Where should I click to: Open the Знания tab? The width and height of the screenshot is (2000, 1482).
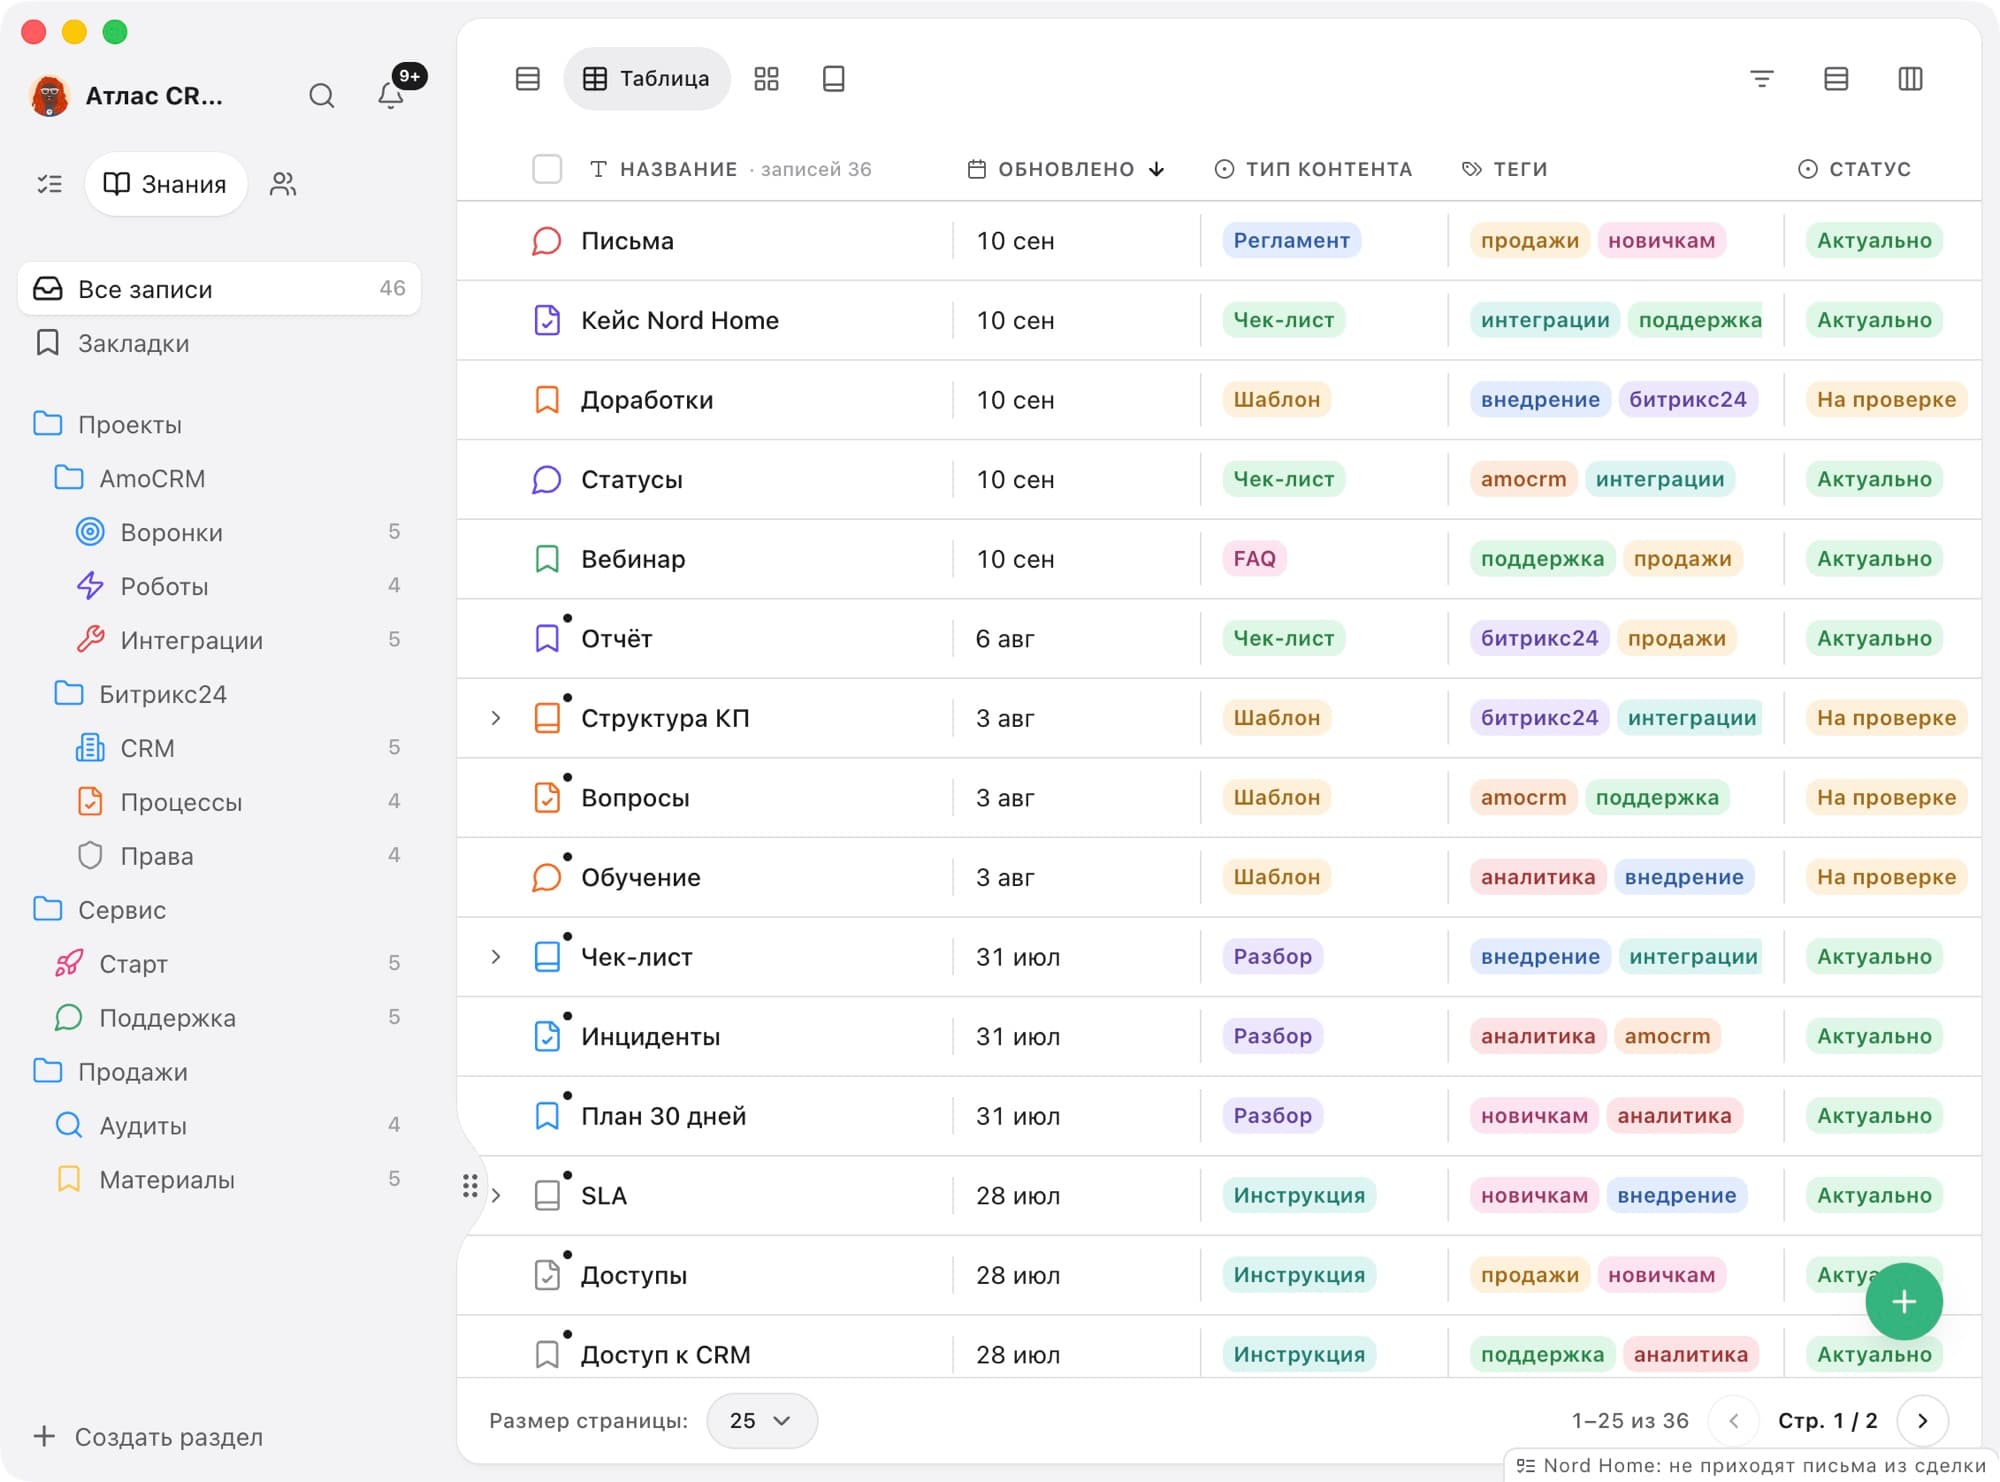pos(166,184)
